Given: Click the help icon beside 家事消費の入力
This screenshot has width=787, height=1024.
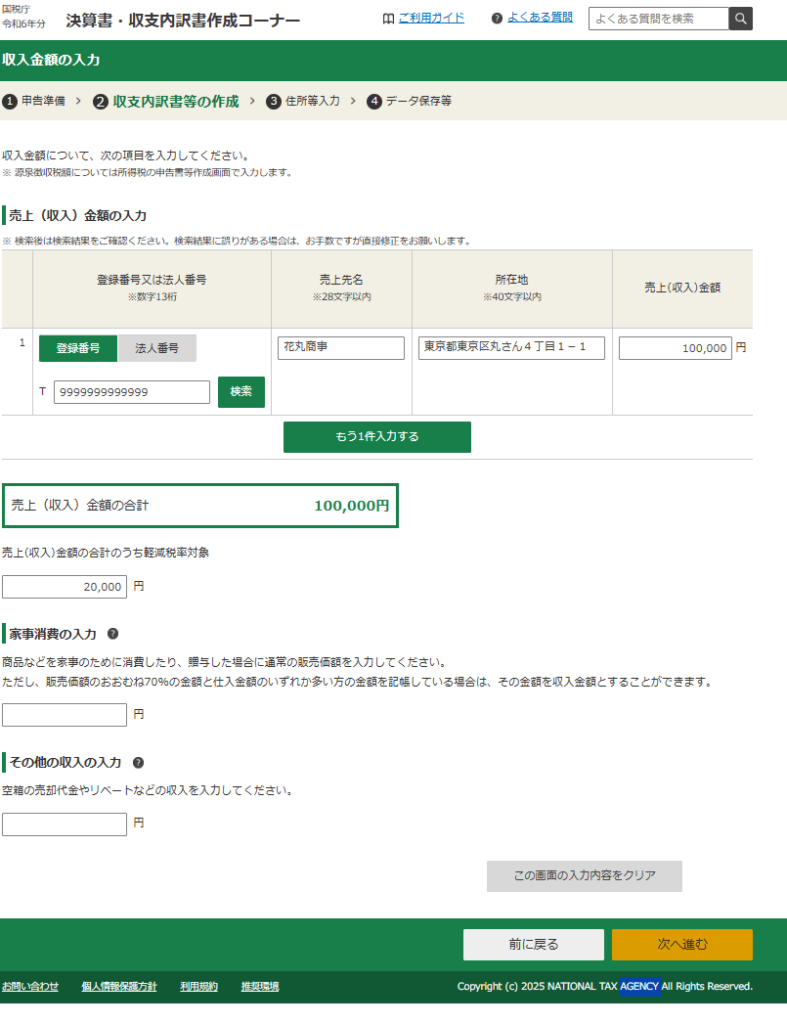Looking at the screenshot, I should click(x=113, y=634).
